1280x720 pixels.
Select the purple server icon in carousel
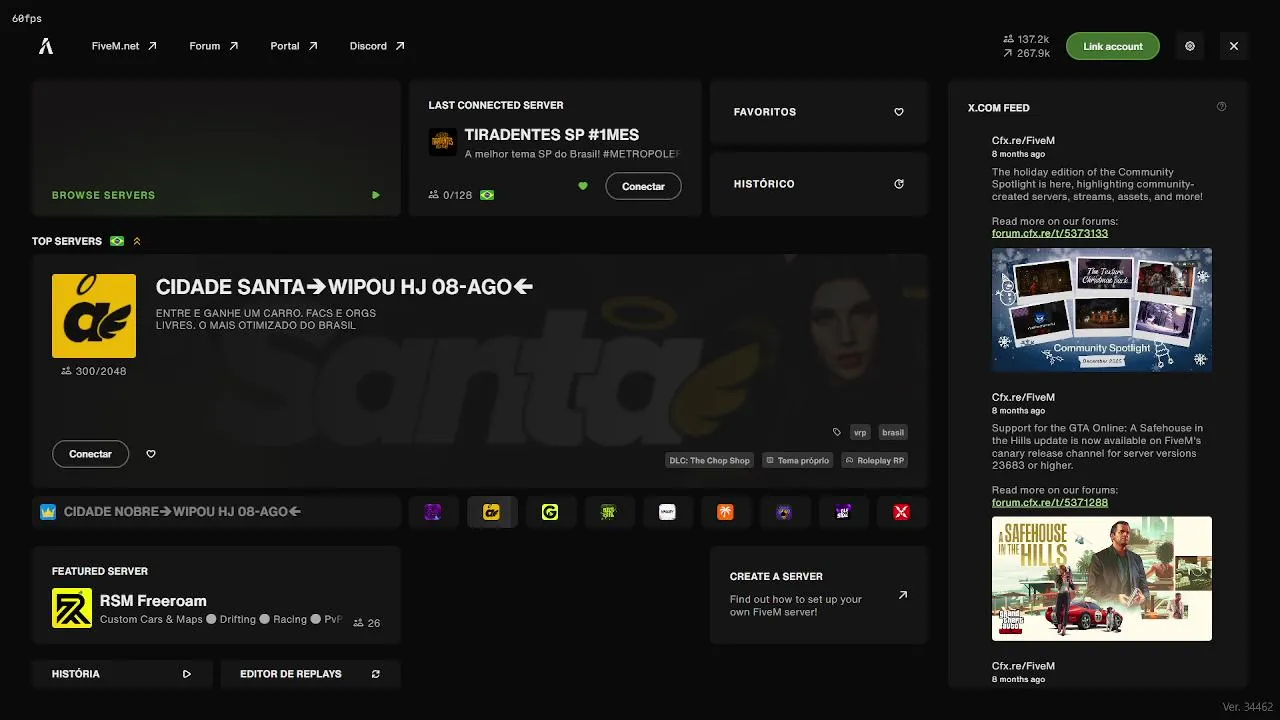[x=433, y=512]
